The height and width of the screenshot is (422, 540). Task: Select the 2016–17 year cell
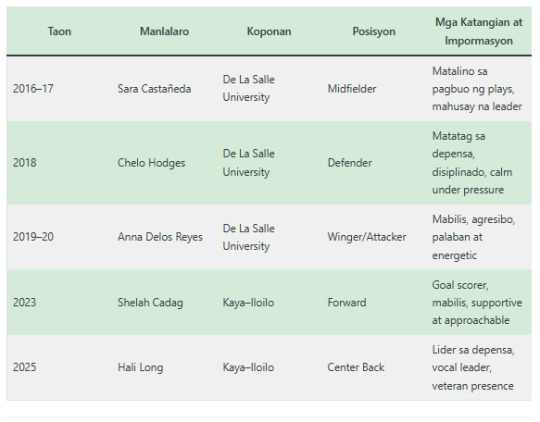33,89
